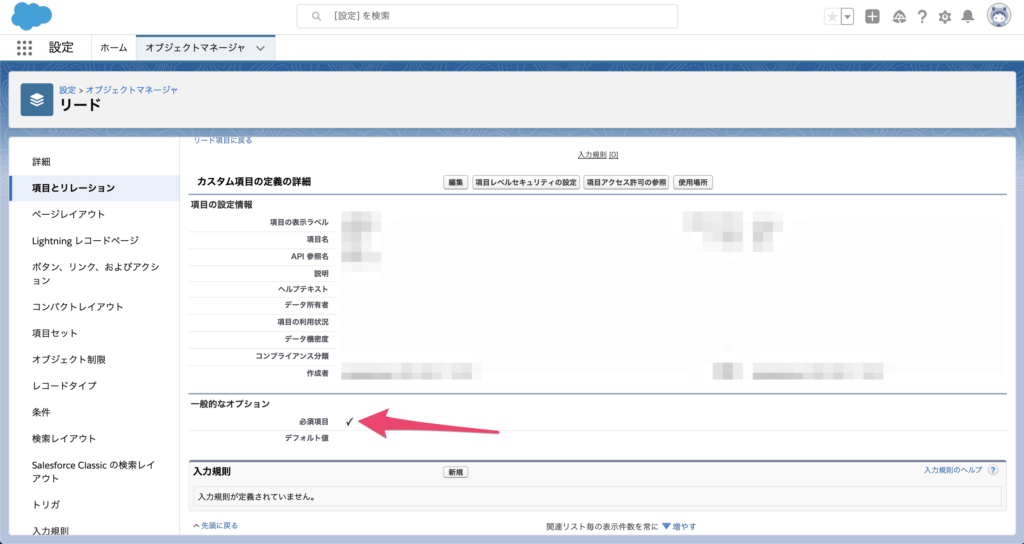Click the Salesforce cloud logo
Screen dimensions: 1024x544
[x=32, y=16]
